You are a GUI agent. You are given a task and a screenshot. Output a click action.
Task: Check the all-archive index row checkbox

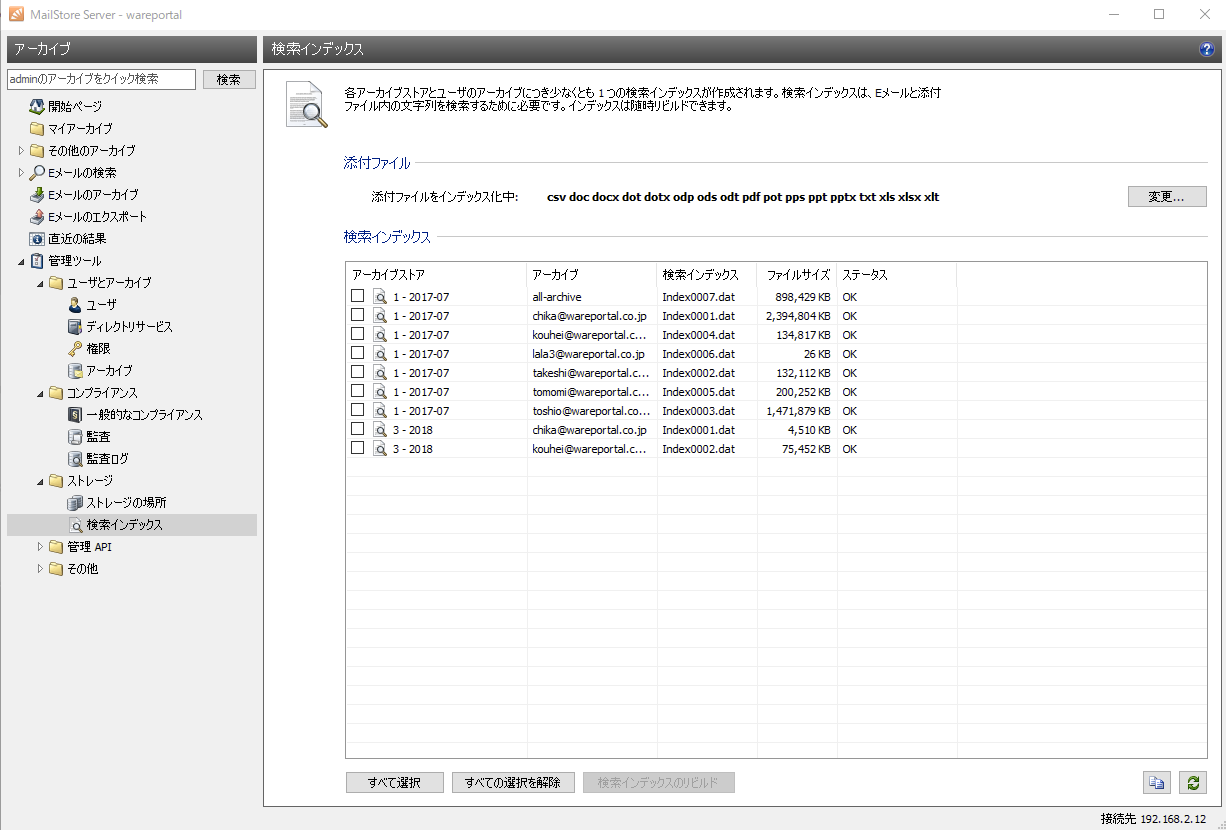(x=357, y=297)
